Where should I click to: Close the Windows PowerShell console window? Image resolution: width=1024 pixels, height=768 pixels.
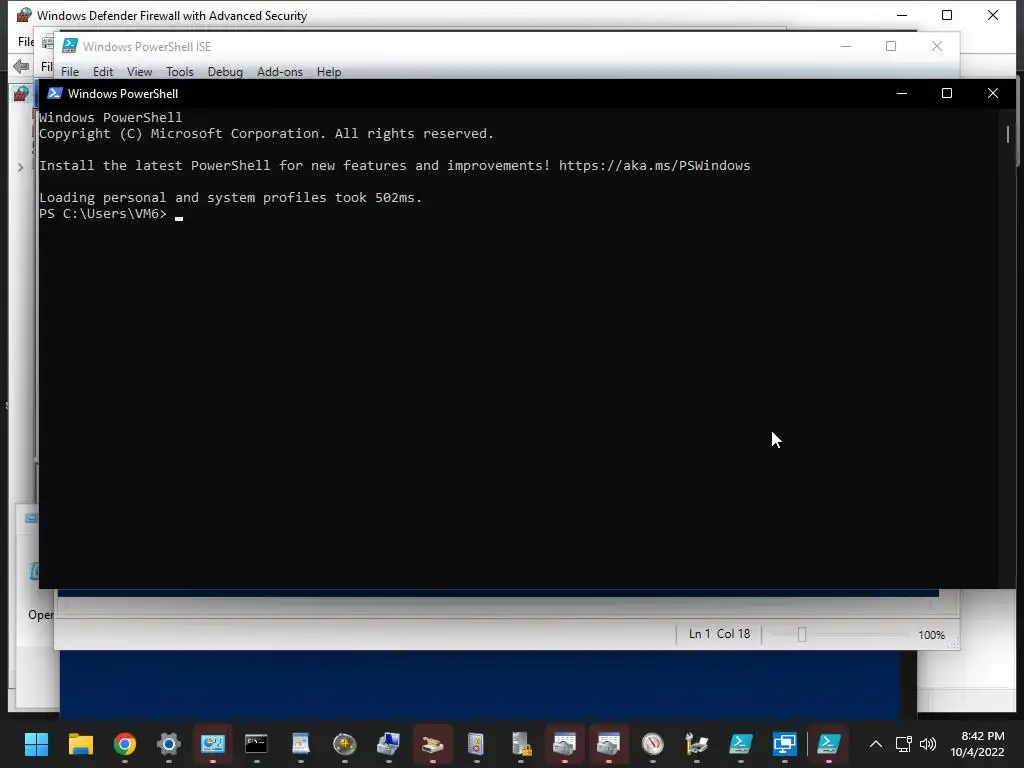tap(993, 93)
